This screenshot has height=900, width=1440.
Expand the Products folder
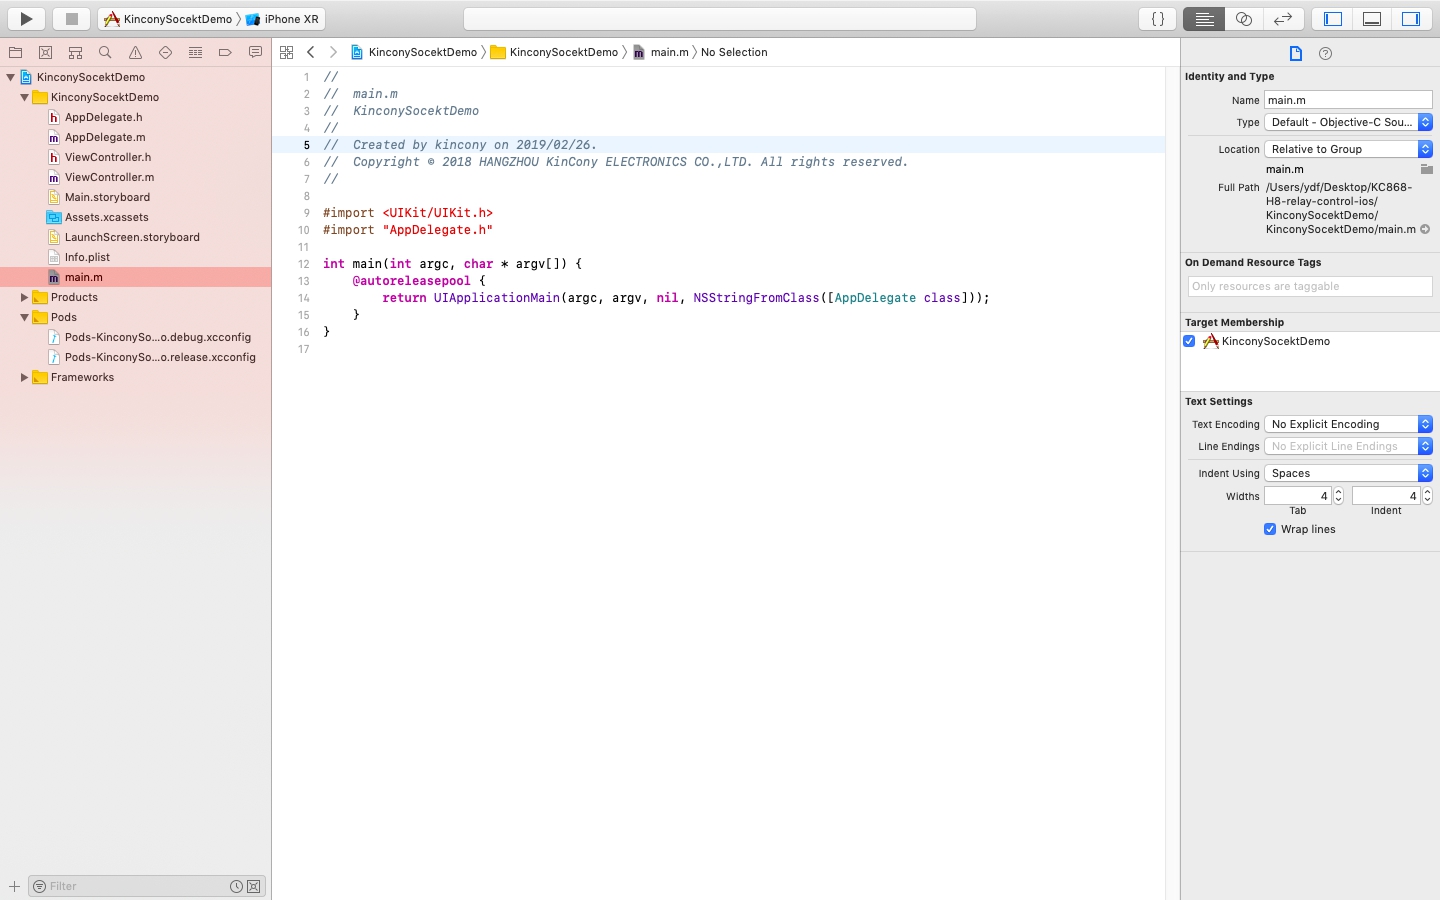[24, 297]
